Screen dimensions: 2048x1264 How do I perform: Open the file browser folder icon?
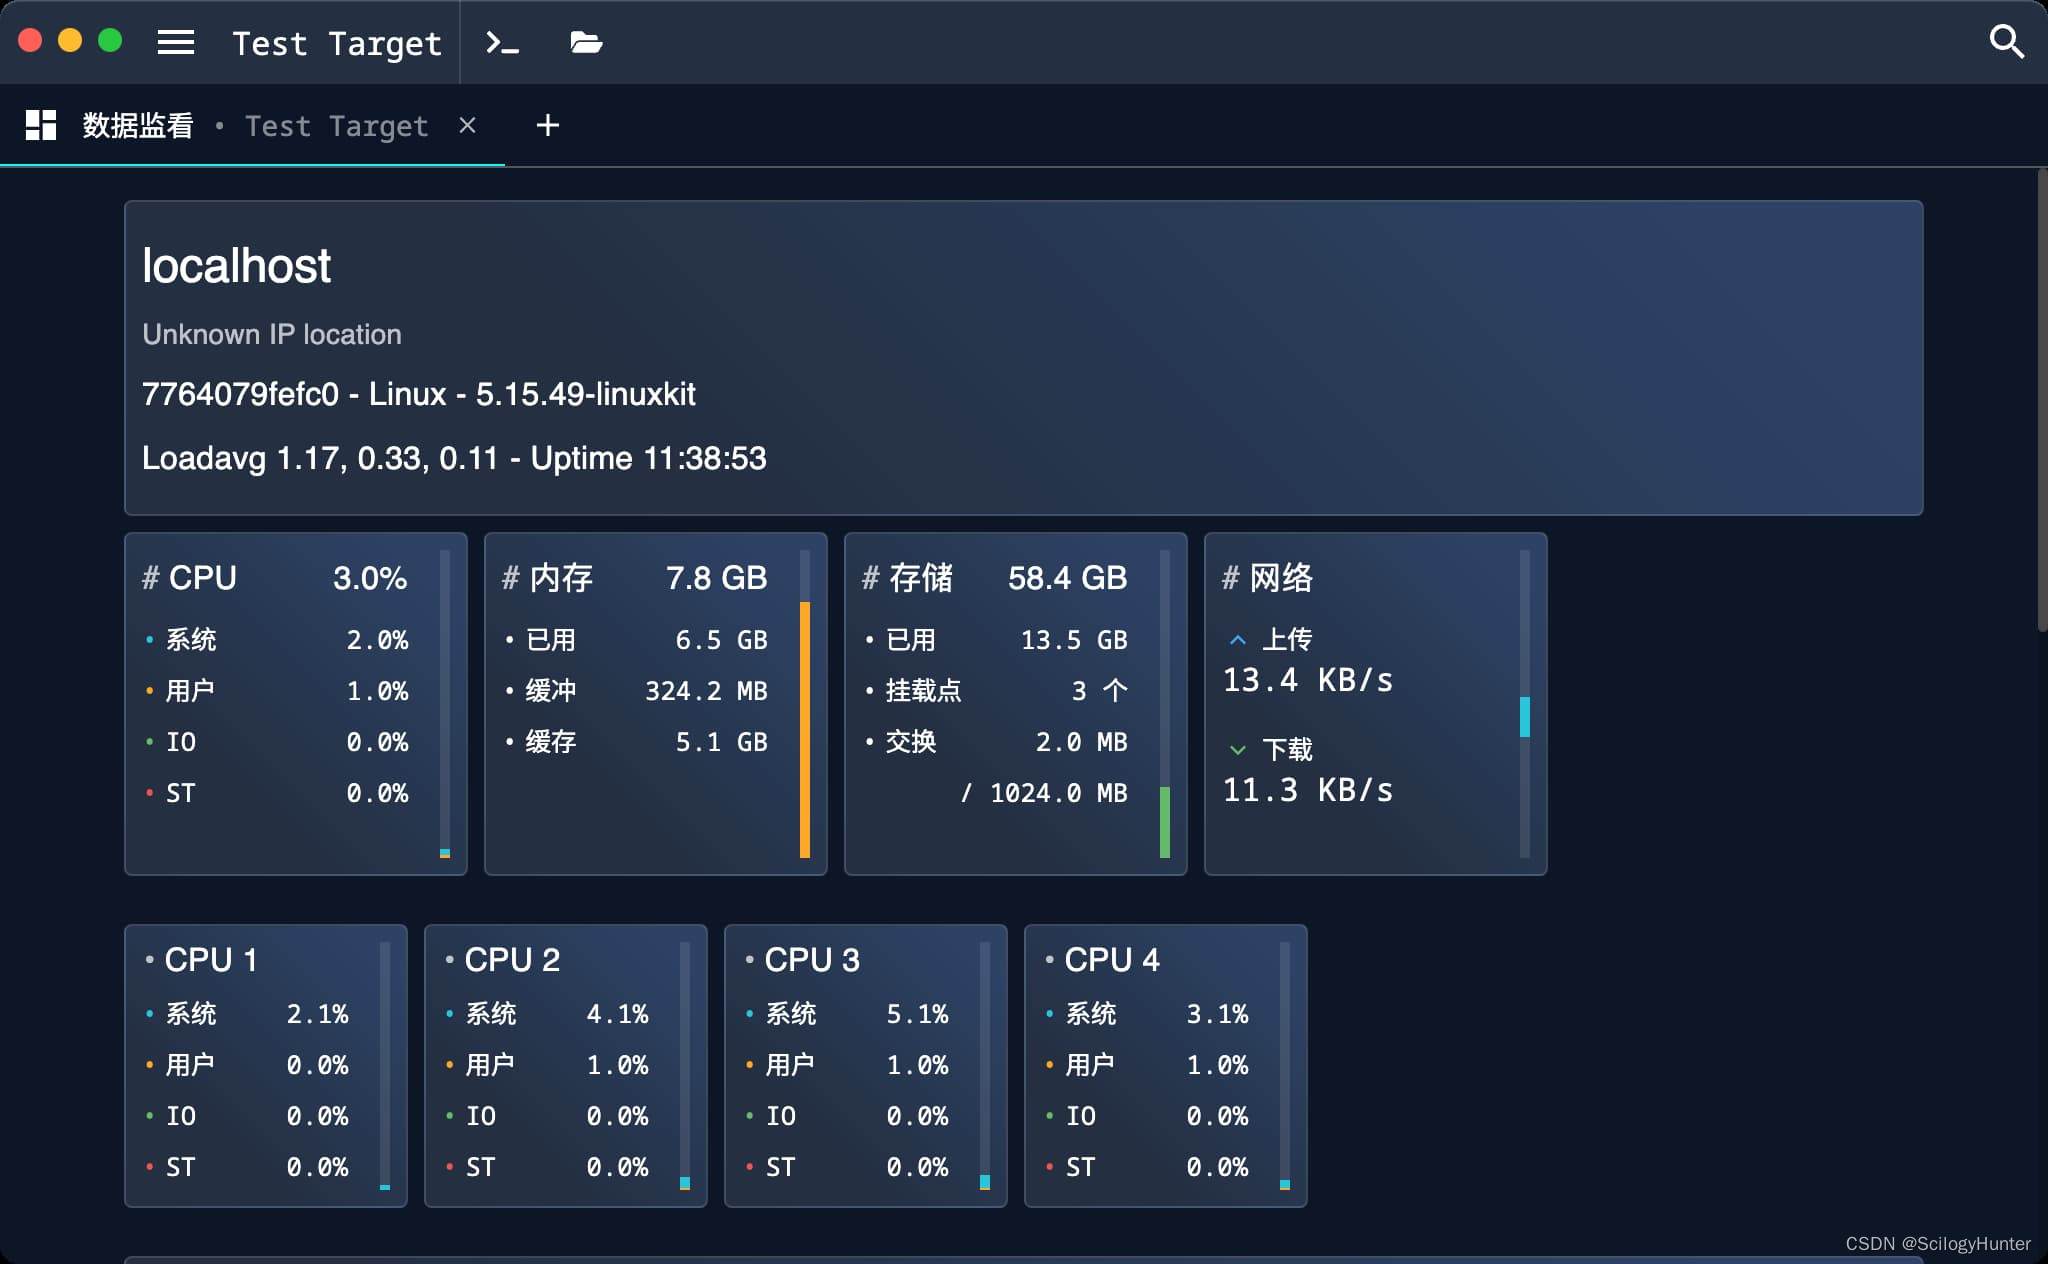point(586,42)
